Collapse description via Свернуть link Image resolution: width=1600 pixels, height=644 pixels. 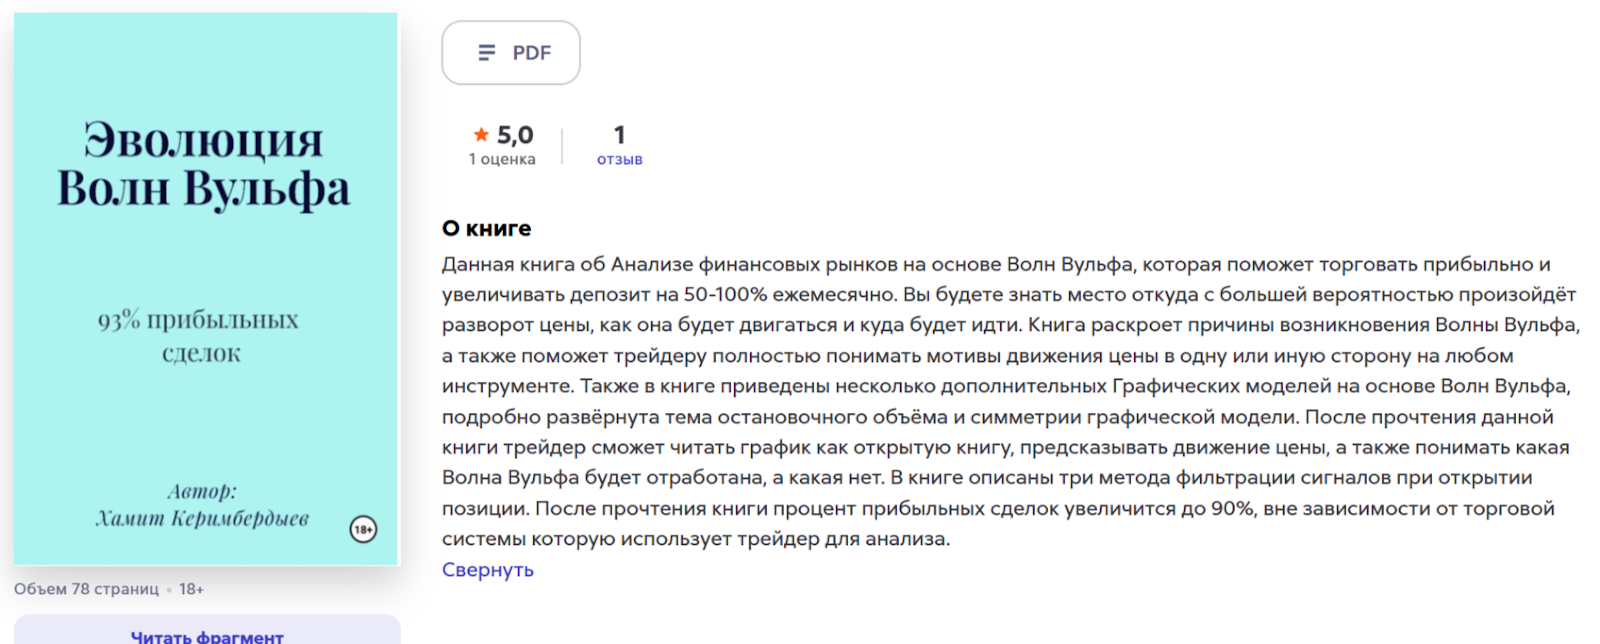click(x=488, y=569)
